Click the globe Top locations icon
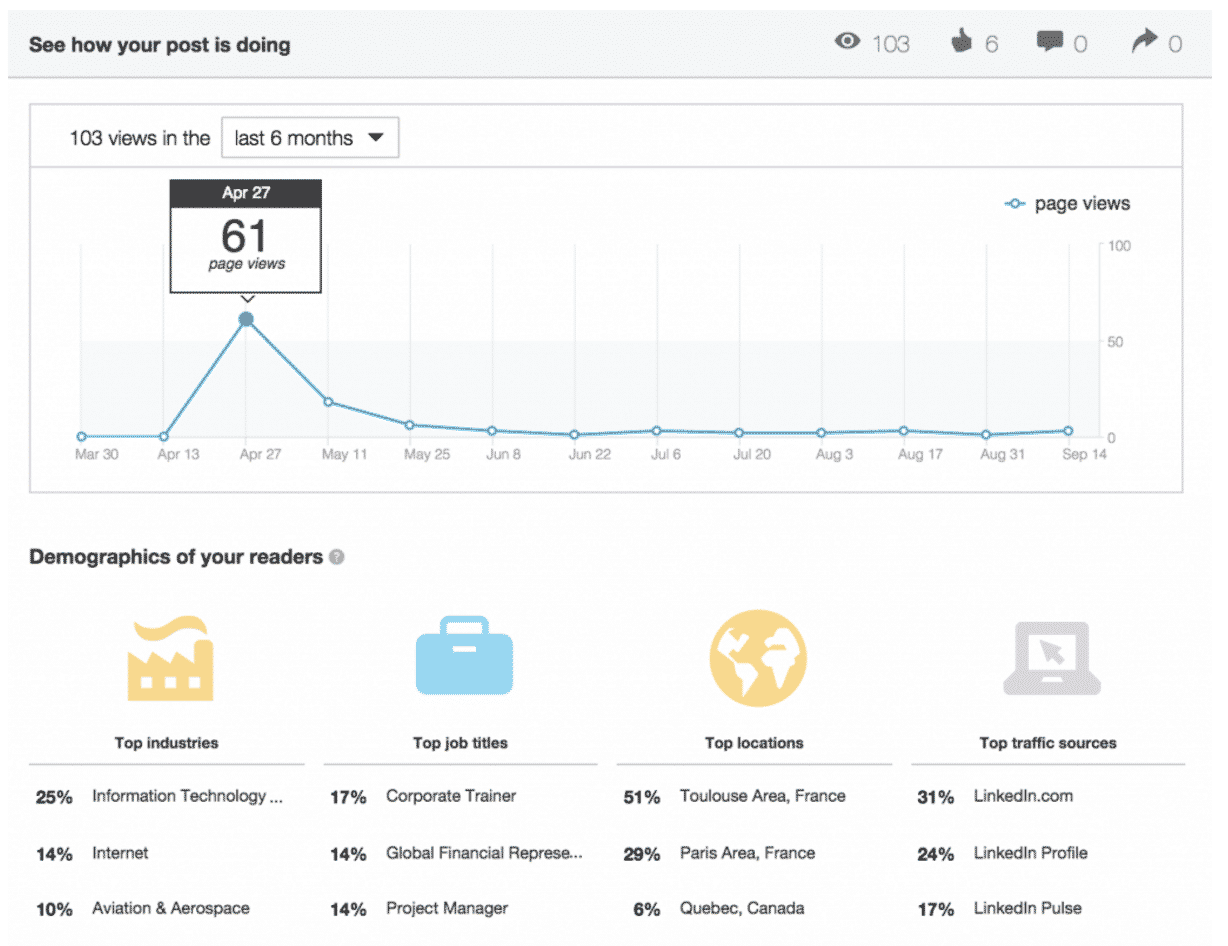 pos(757,659)
